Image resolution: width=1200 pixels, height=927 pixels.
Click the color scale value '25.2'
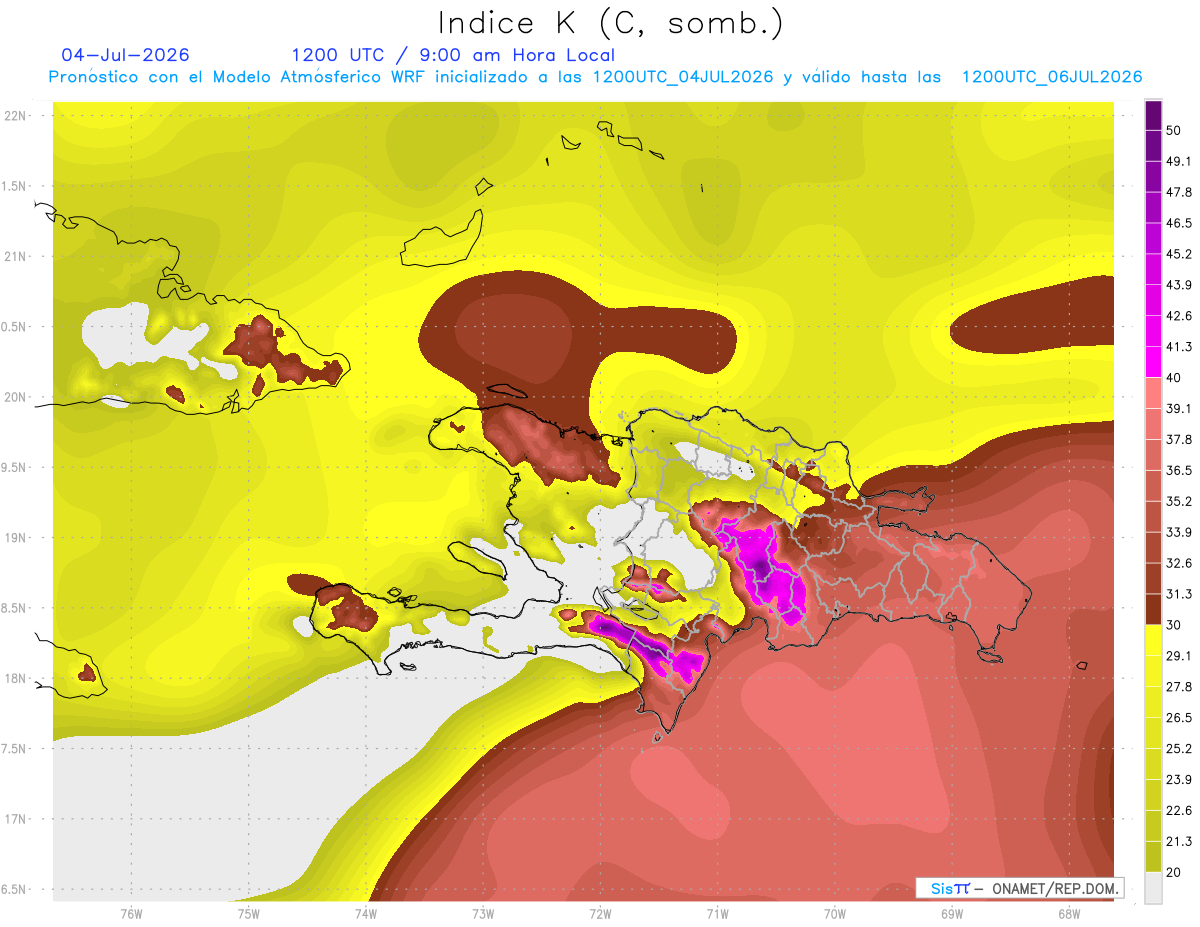(1179, 748)
